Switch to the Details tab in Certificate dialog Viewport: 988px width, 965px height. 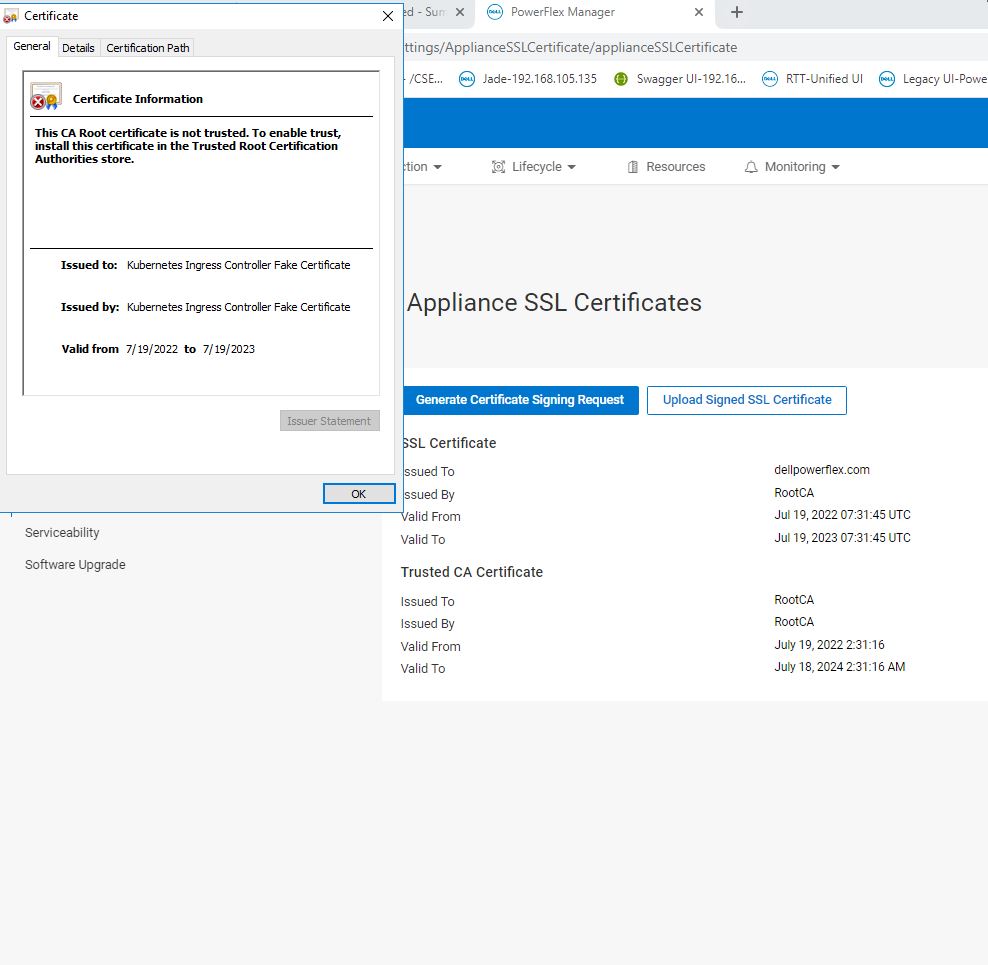pyautogui.click(x=78, y=48)
